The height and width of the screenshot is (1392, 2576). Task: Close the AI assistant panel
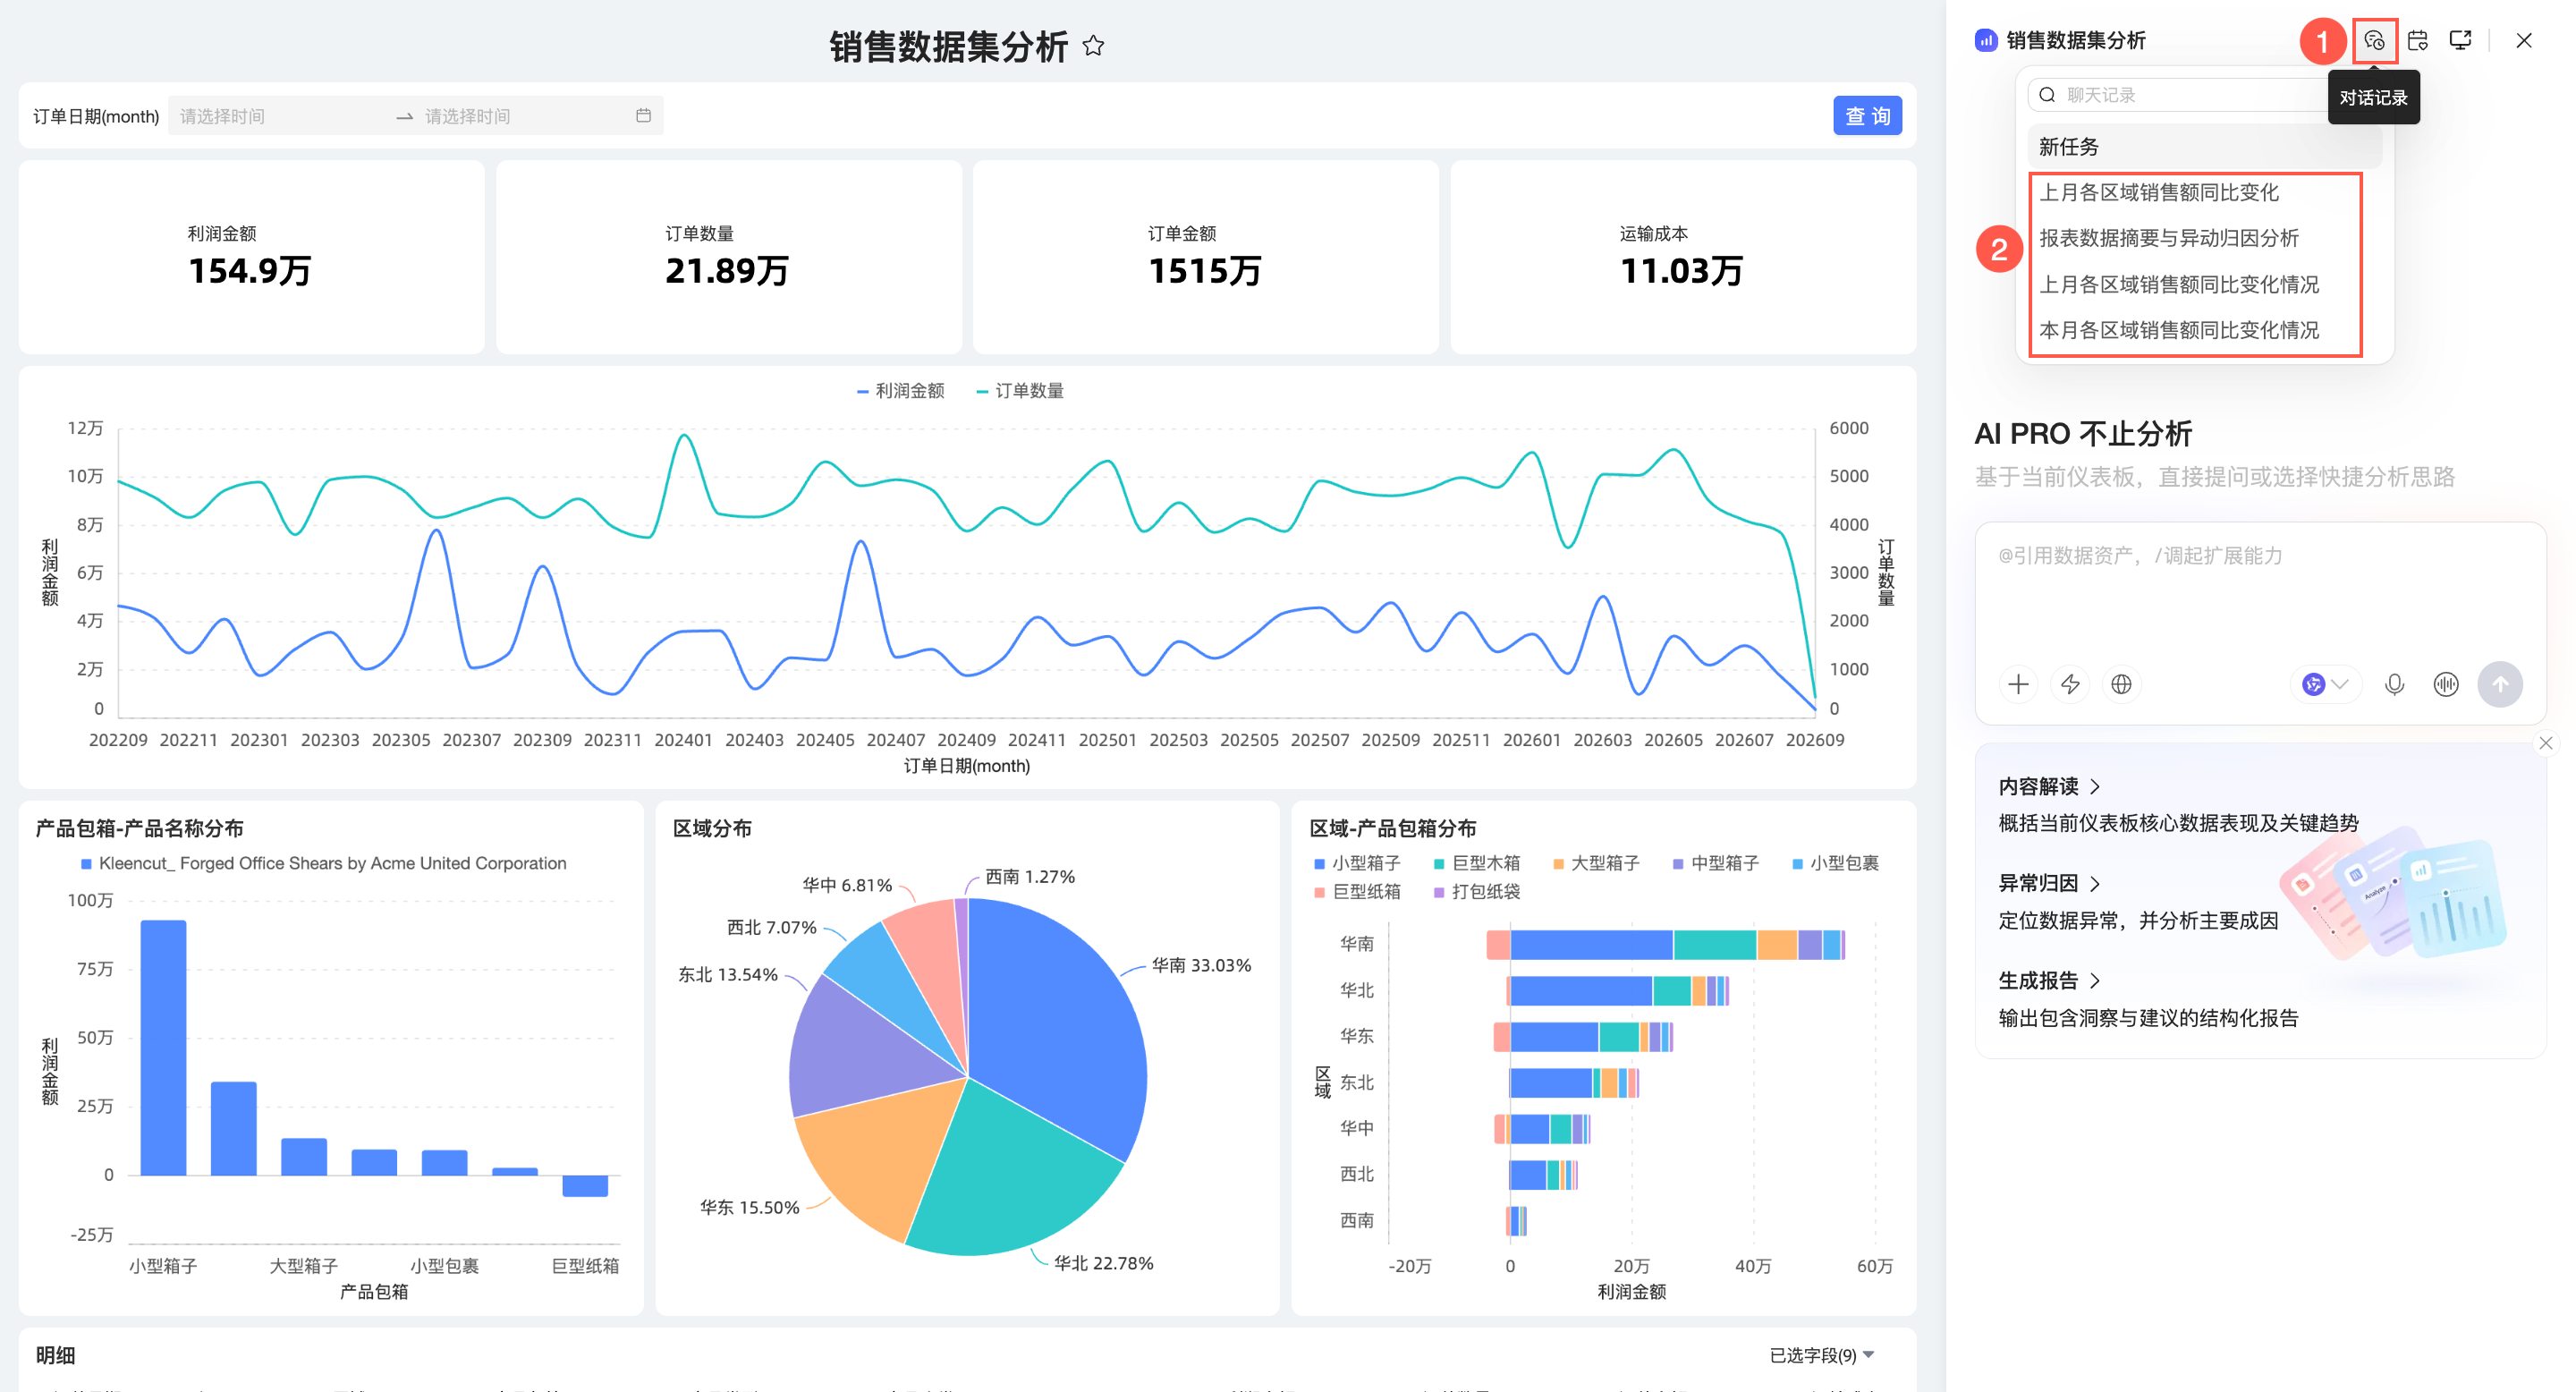click(x=2524, y=41)
